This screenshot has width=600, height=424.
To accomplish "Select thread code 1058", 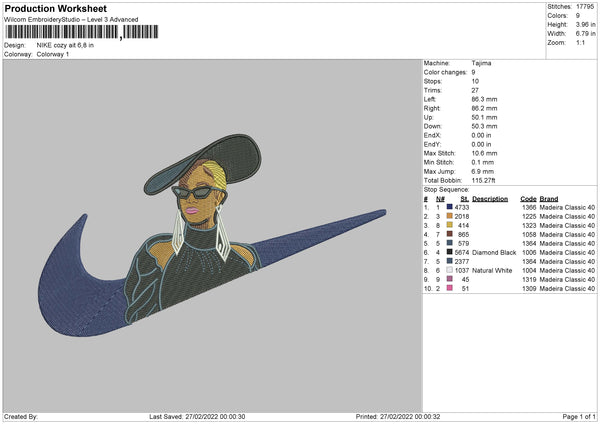I will click(x=529, y=235).
